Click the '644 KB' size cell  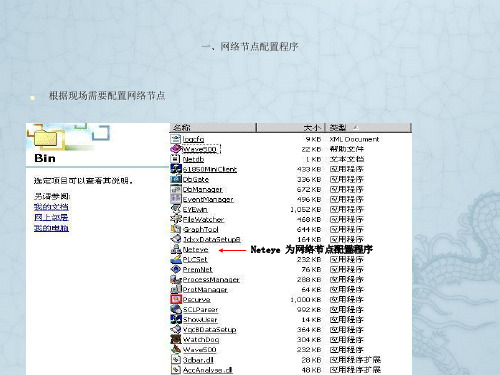[309, 229]
